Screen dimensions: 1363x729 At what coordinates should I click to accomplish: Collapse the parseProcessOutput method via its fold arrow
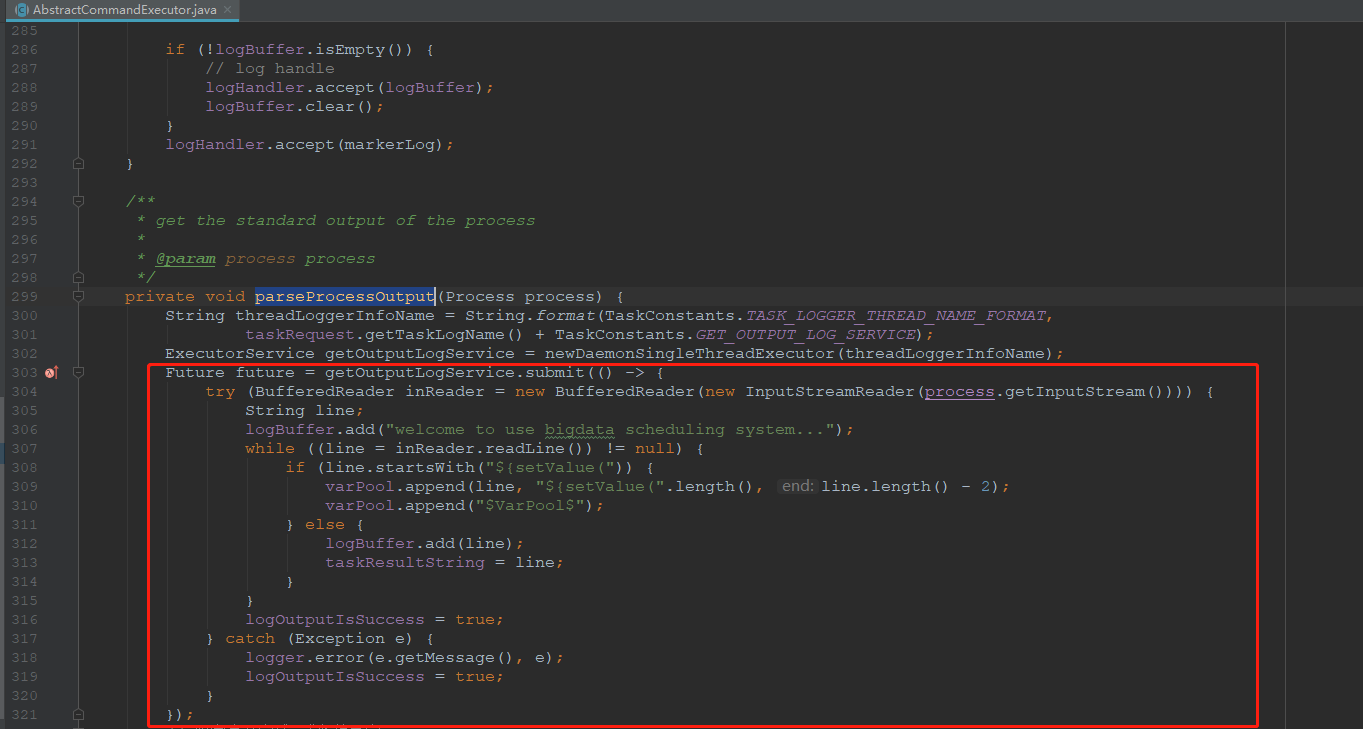(x=78, y=296)
